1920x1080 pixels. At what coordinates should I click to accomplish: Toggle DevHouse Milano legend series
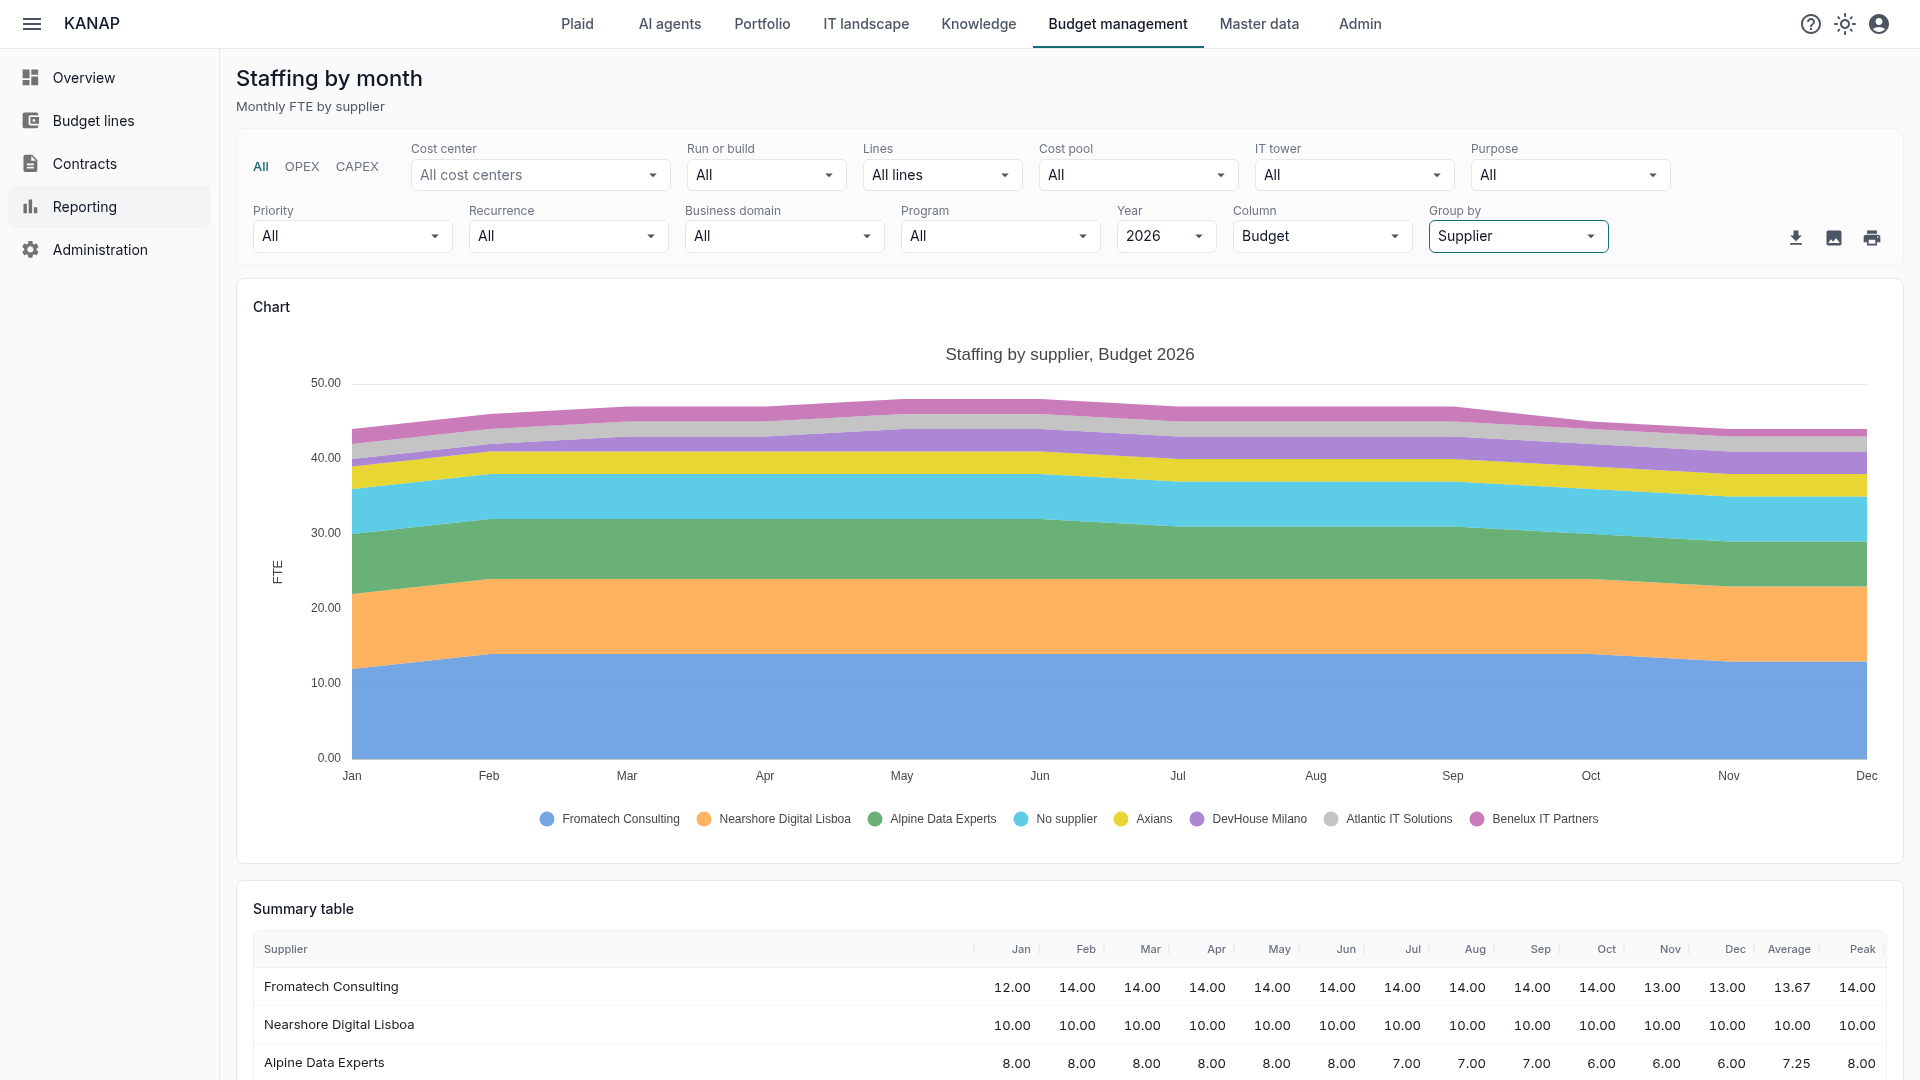[x=1248, y=819]
